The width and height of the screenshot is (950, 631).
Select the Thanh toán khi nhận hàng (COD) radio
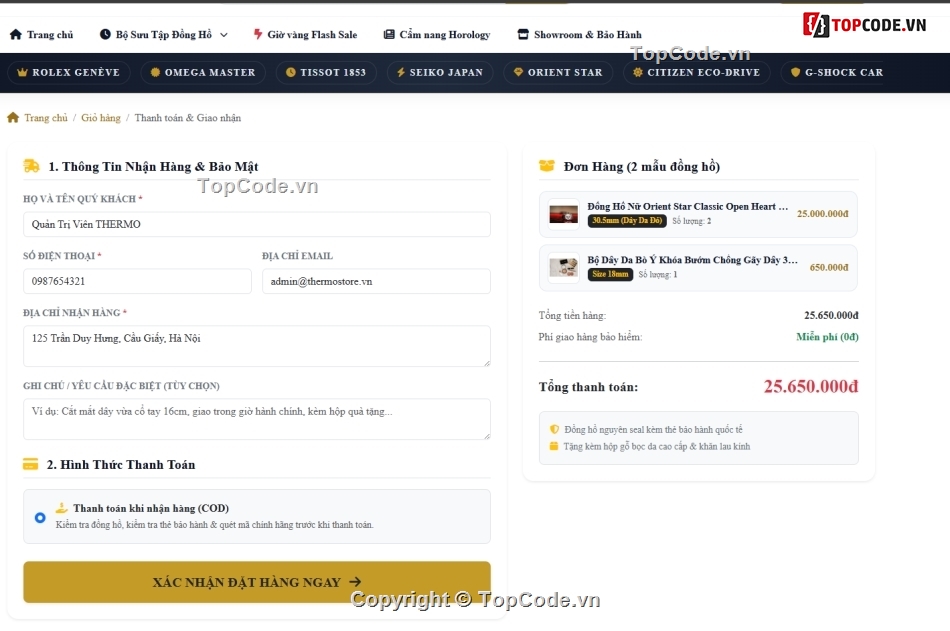click(40, 518)
